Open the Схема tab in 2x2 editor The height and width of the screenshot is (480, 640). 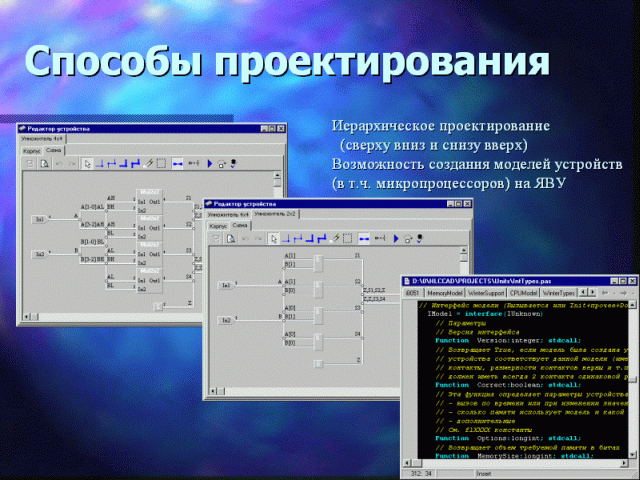click(241, 226)
